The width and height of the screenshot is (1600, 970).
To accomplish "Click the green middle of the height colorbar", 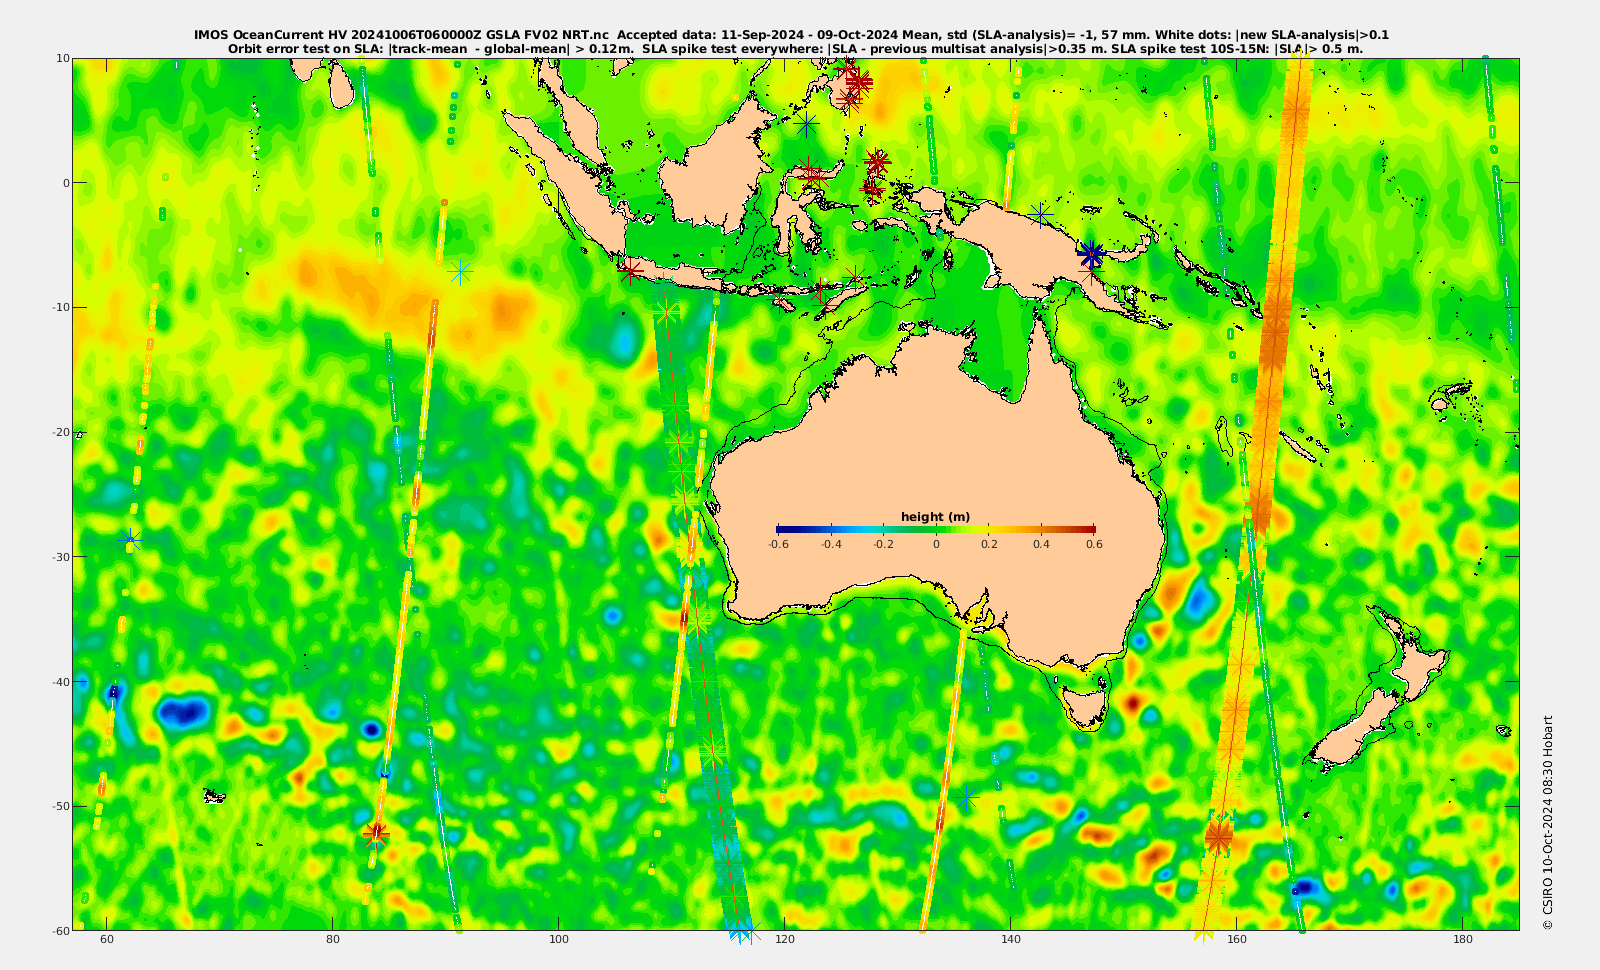I will tap(936, 529).
